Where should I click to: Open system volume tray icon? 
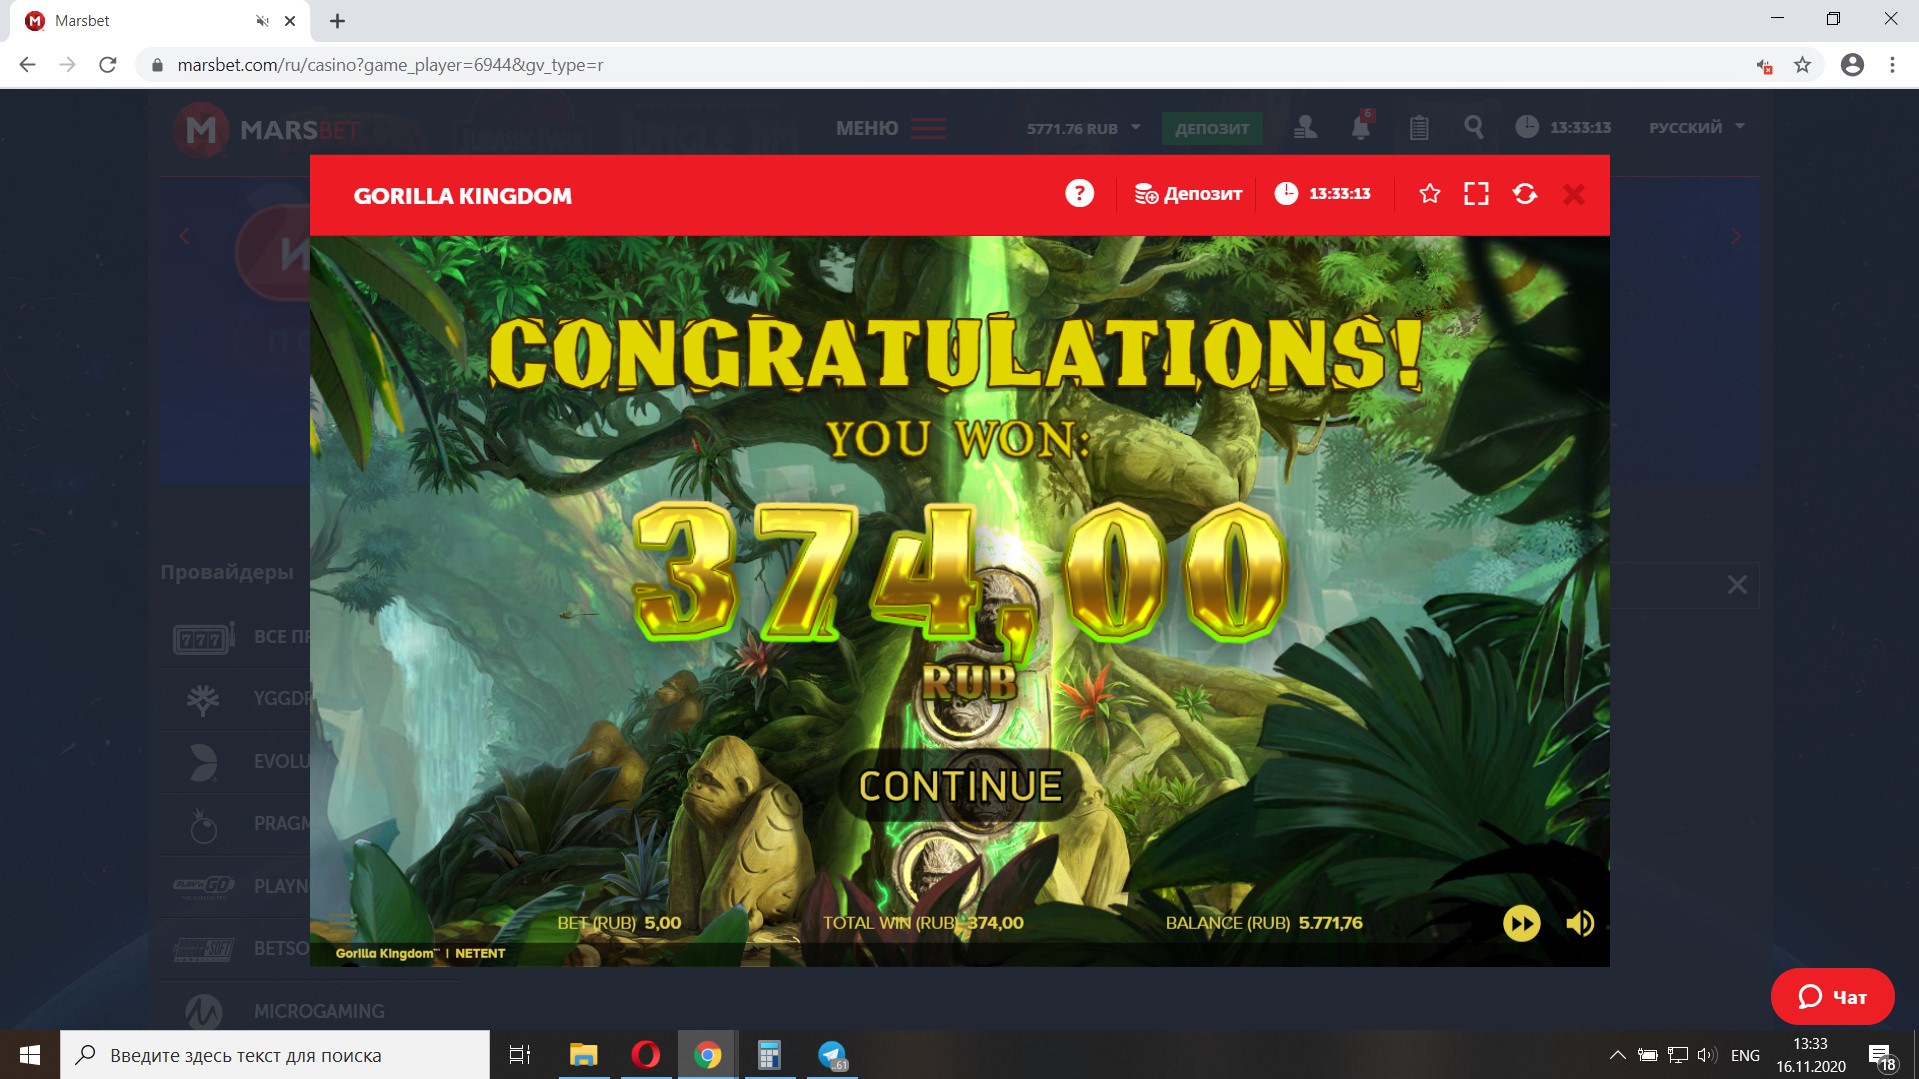coord(1707,1055)
